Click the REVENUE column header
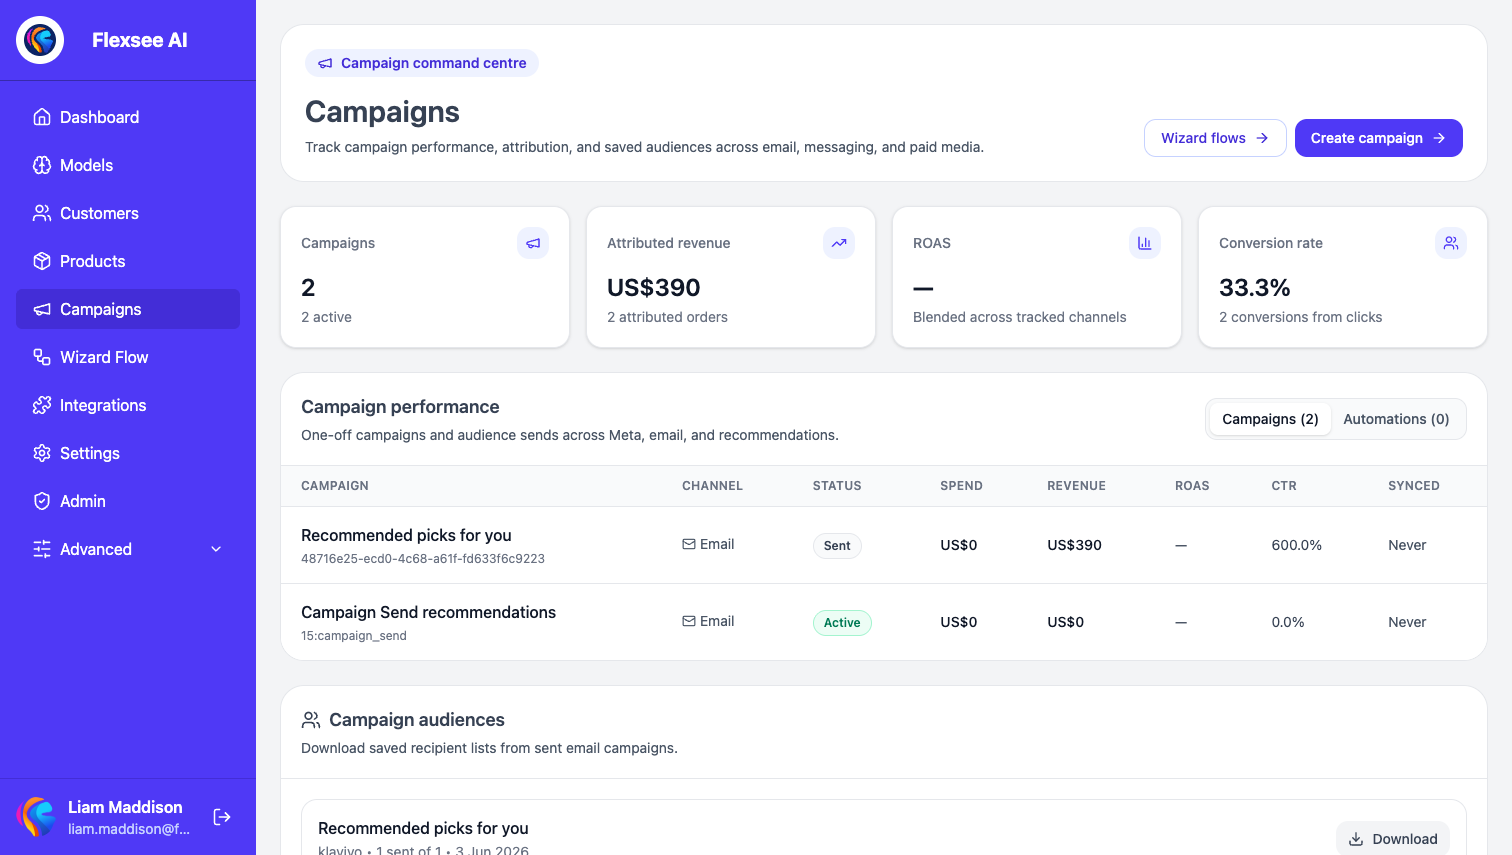 [x=1076, y=486]
